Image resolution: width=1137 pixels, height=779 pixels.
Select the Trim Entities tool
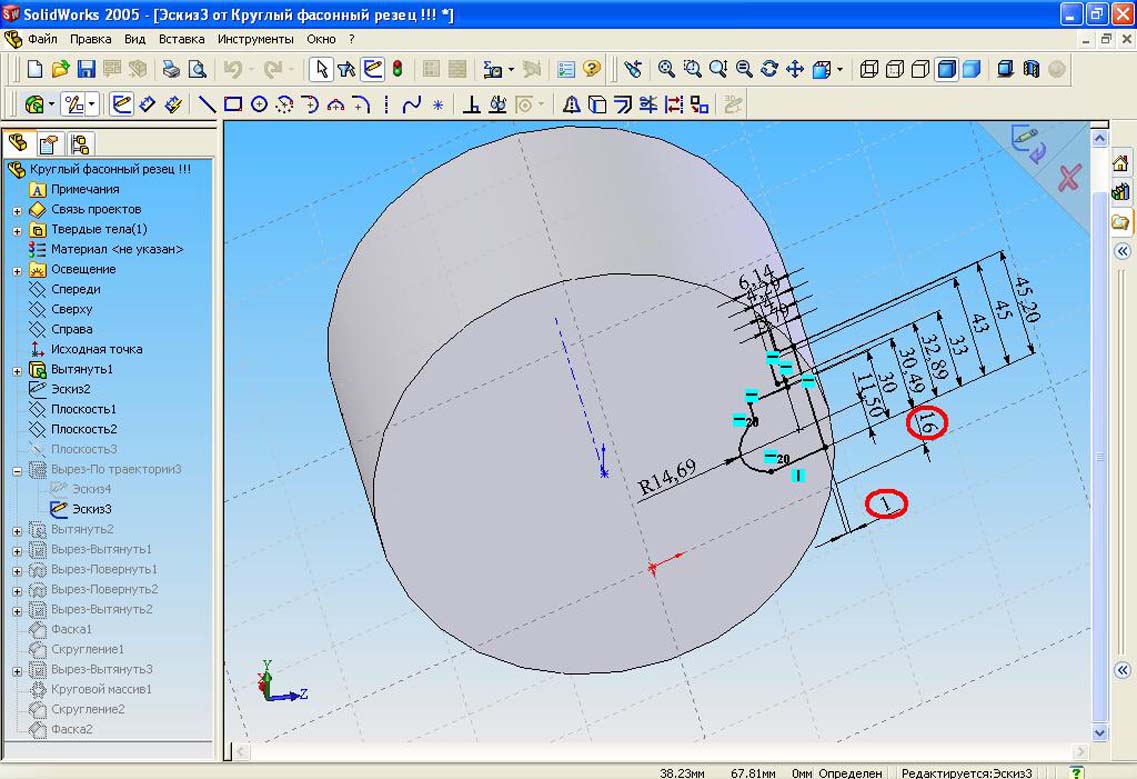coord(648,104)
